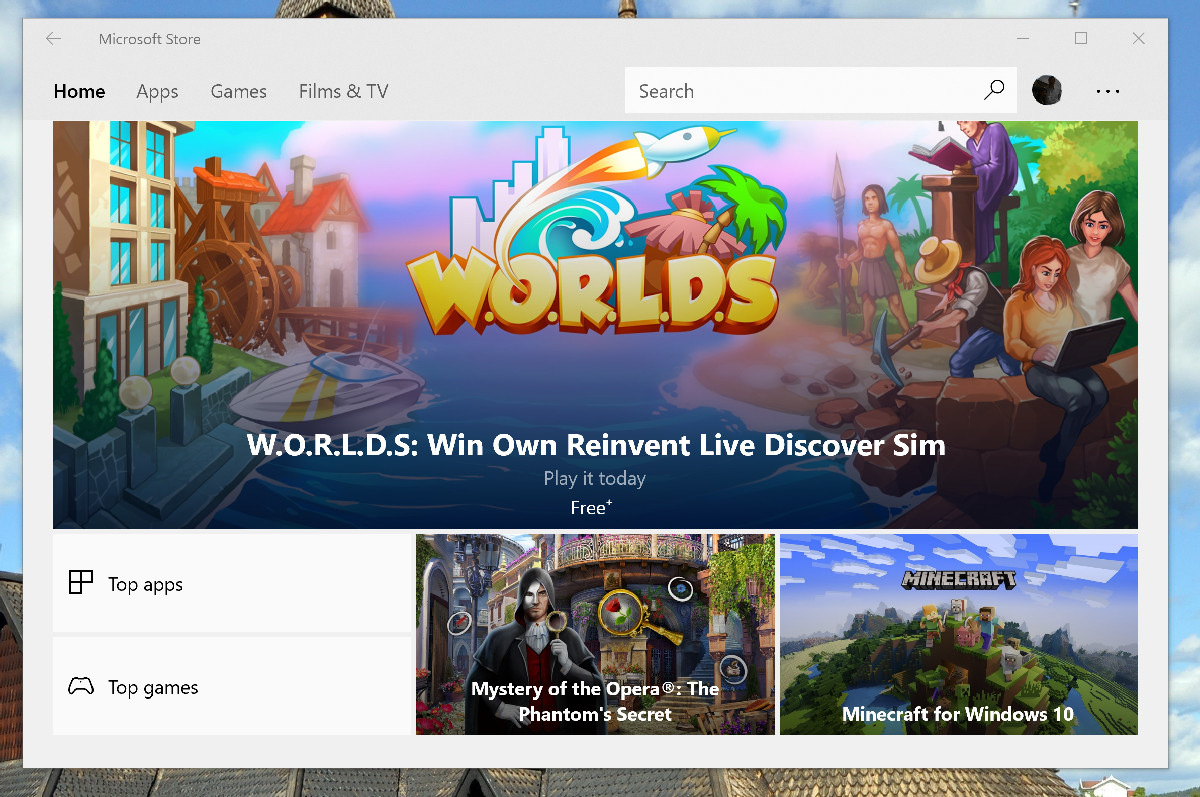Switch to the Apps tab
Image resolution: width=1200 pixels, height=797 pixels.
pos(157,92)
